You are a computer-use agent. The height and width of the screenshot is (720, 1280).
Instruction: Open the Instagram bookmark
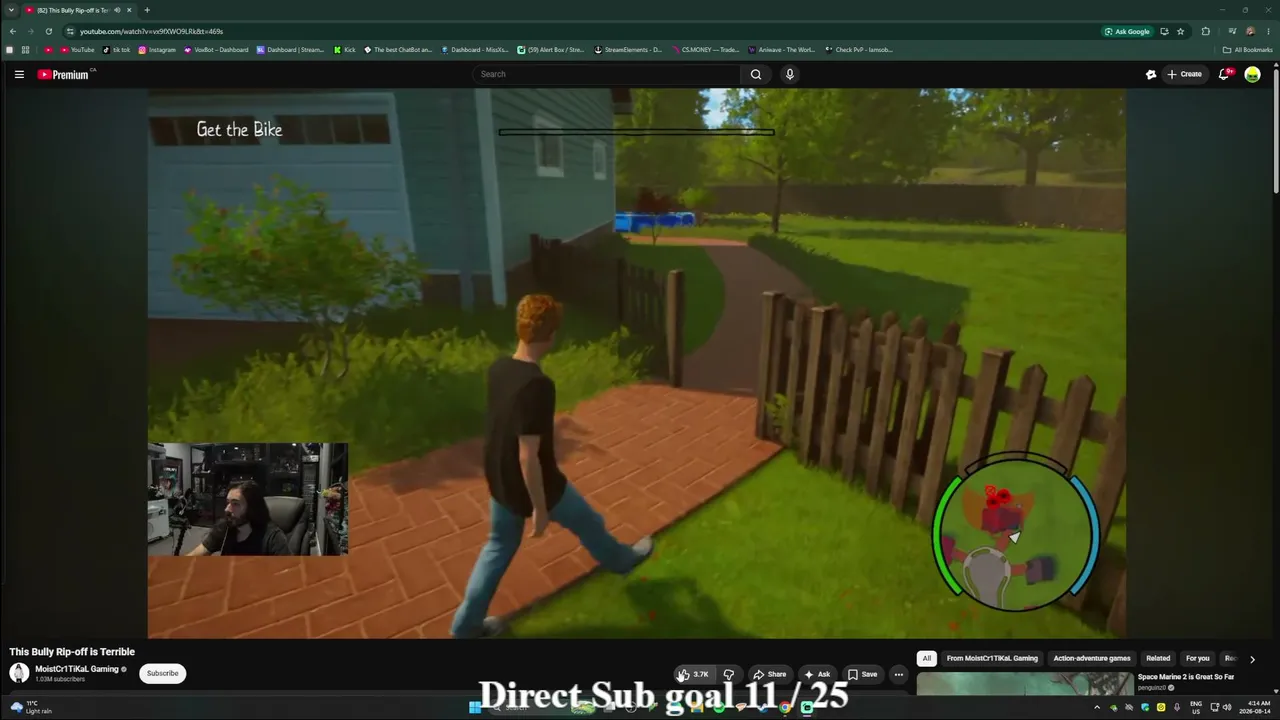tap(157, 50)
